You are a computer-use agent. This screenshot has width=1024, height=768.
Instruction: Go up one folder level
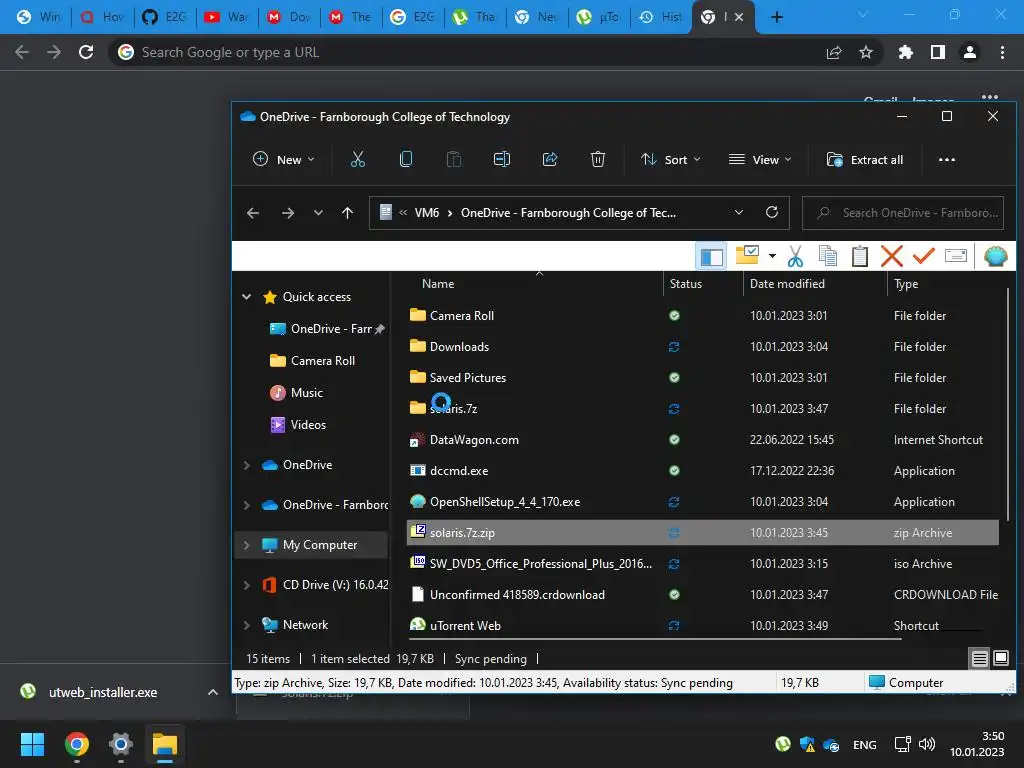tap(347, 213)
